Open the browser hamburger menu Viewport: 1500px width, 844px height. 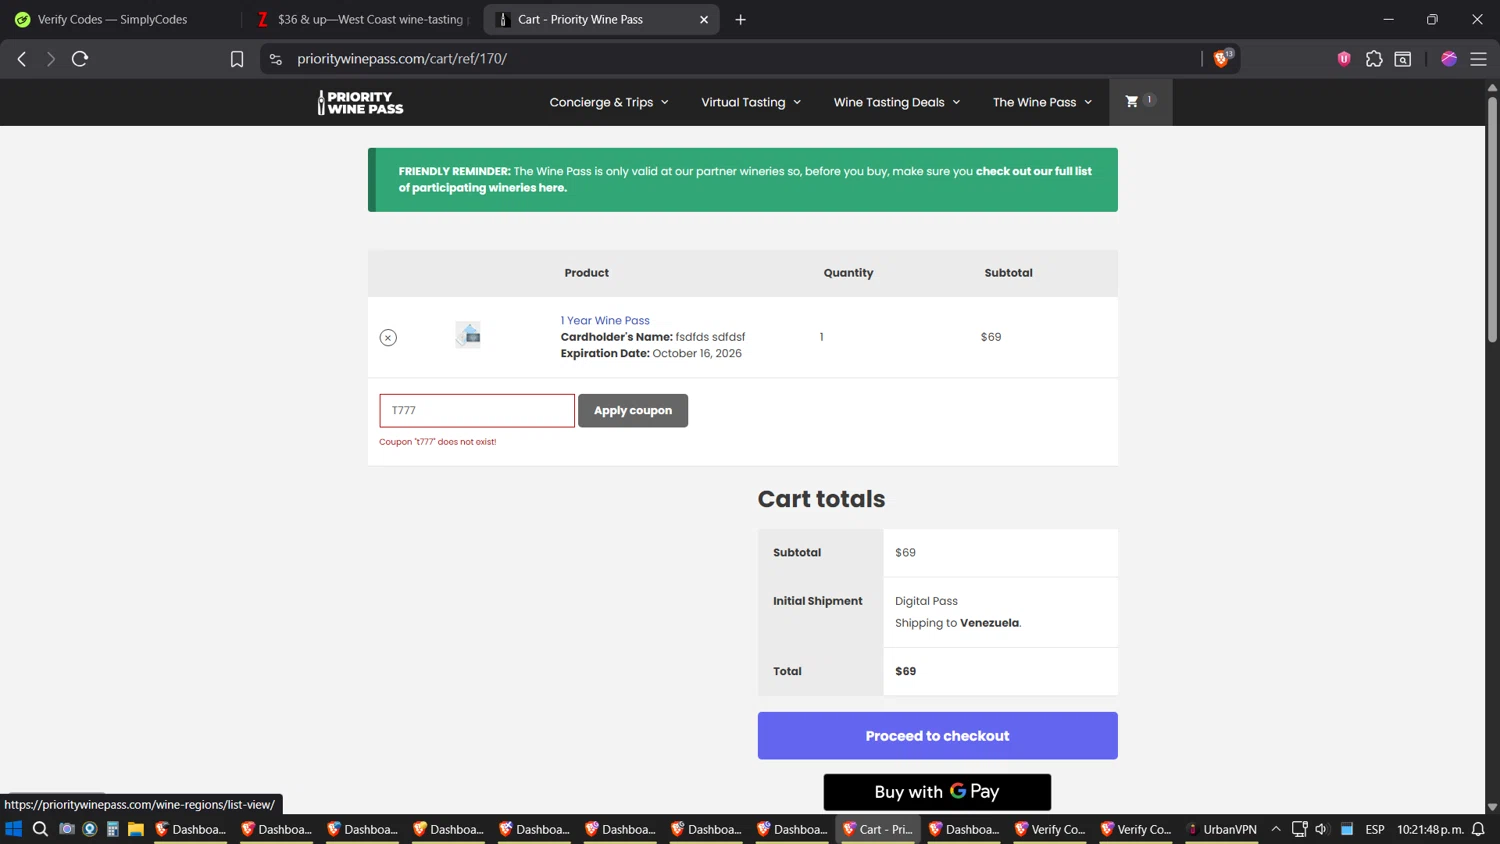pos(1478,59)
